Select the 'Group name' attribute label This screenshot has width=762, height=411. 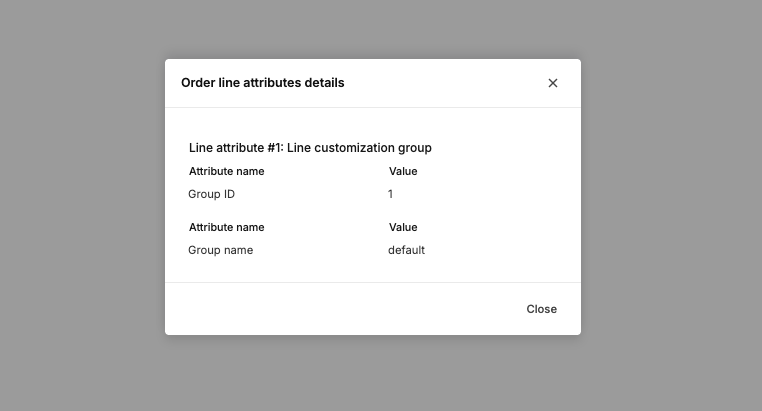coord(220,250)
